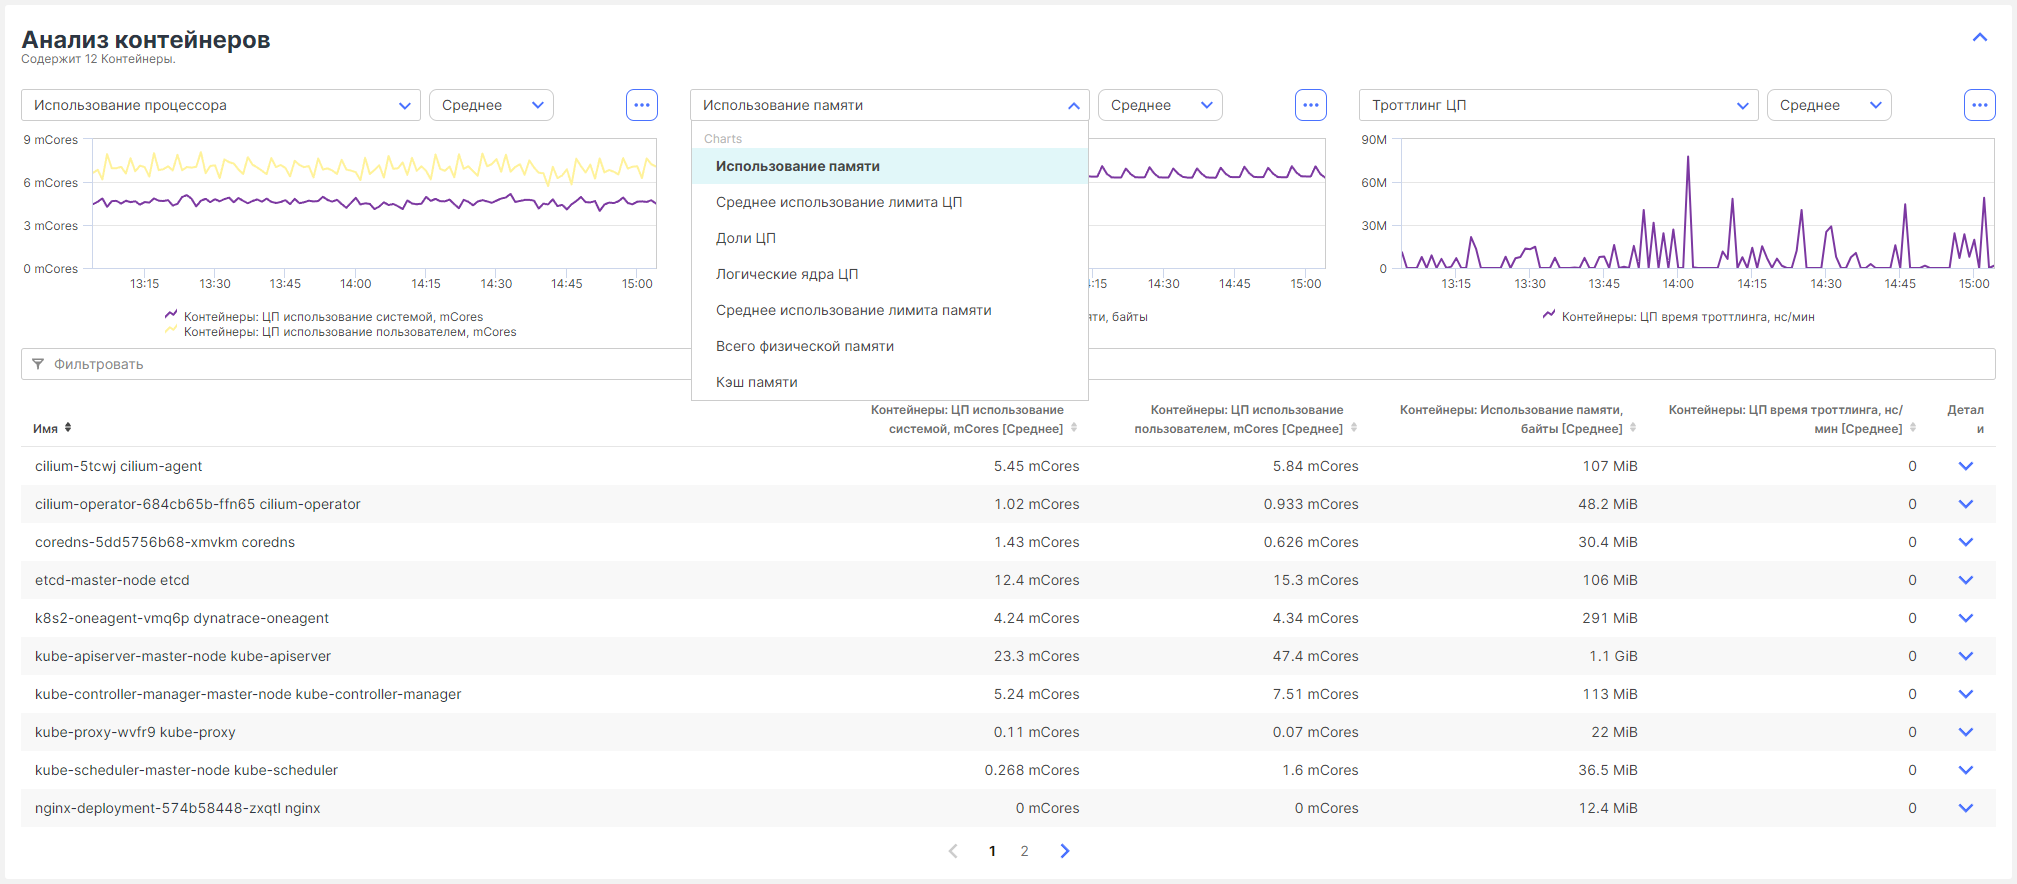Open the Среднее aggregation dropdown for CPU chart
The image size is (2017, 884).
point(491,105)
